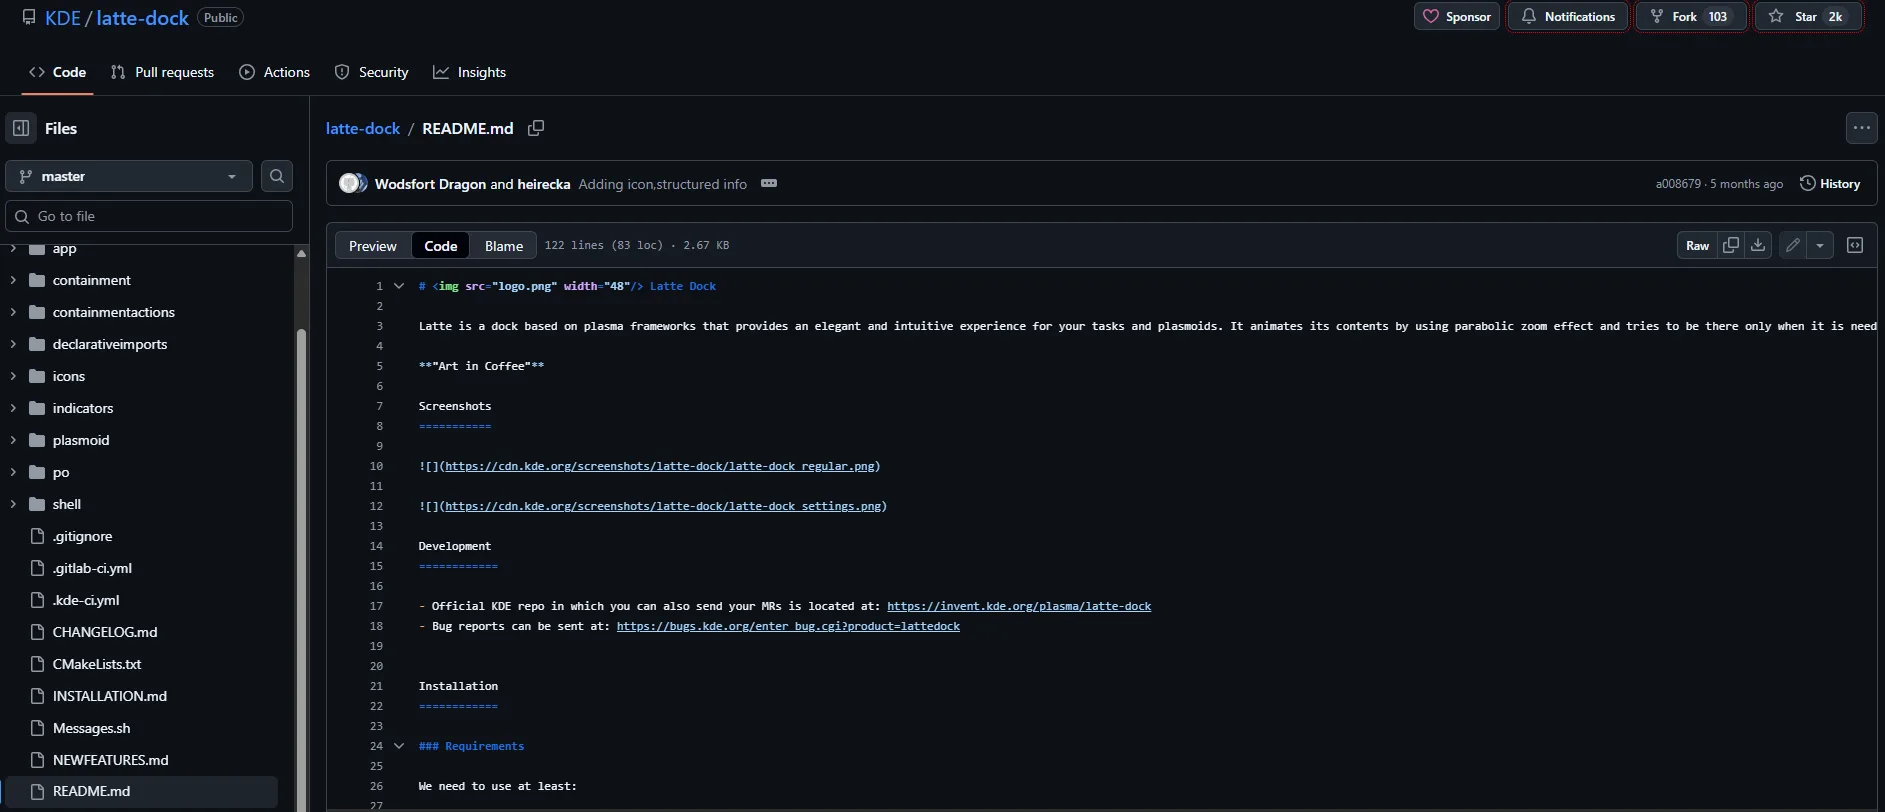Click the search files magnifier icon
The image size is (1885, 812).
277,176
